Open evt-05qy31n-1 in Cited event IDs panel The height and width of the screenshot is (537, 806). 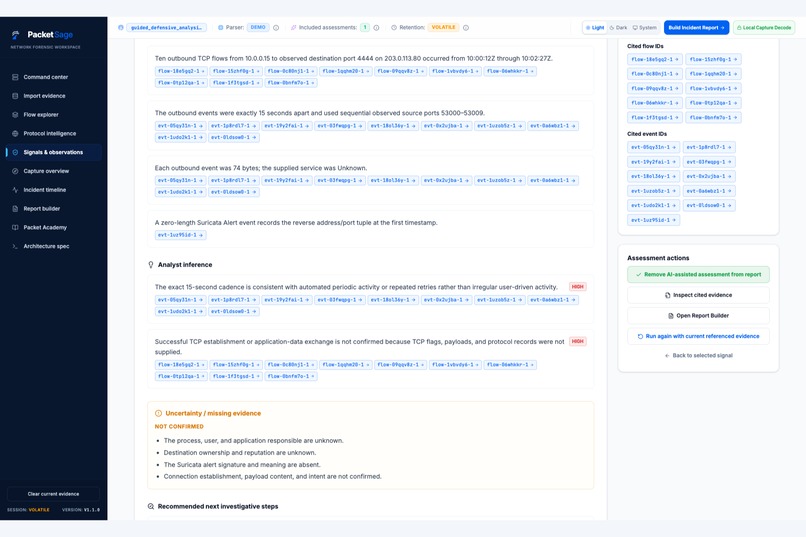[653, 147]
